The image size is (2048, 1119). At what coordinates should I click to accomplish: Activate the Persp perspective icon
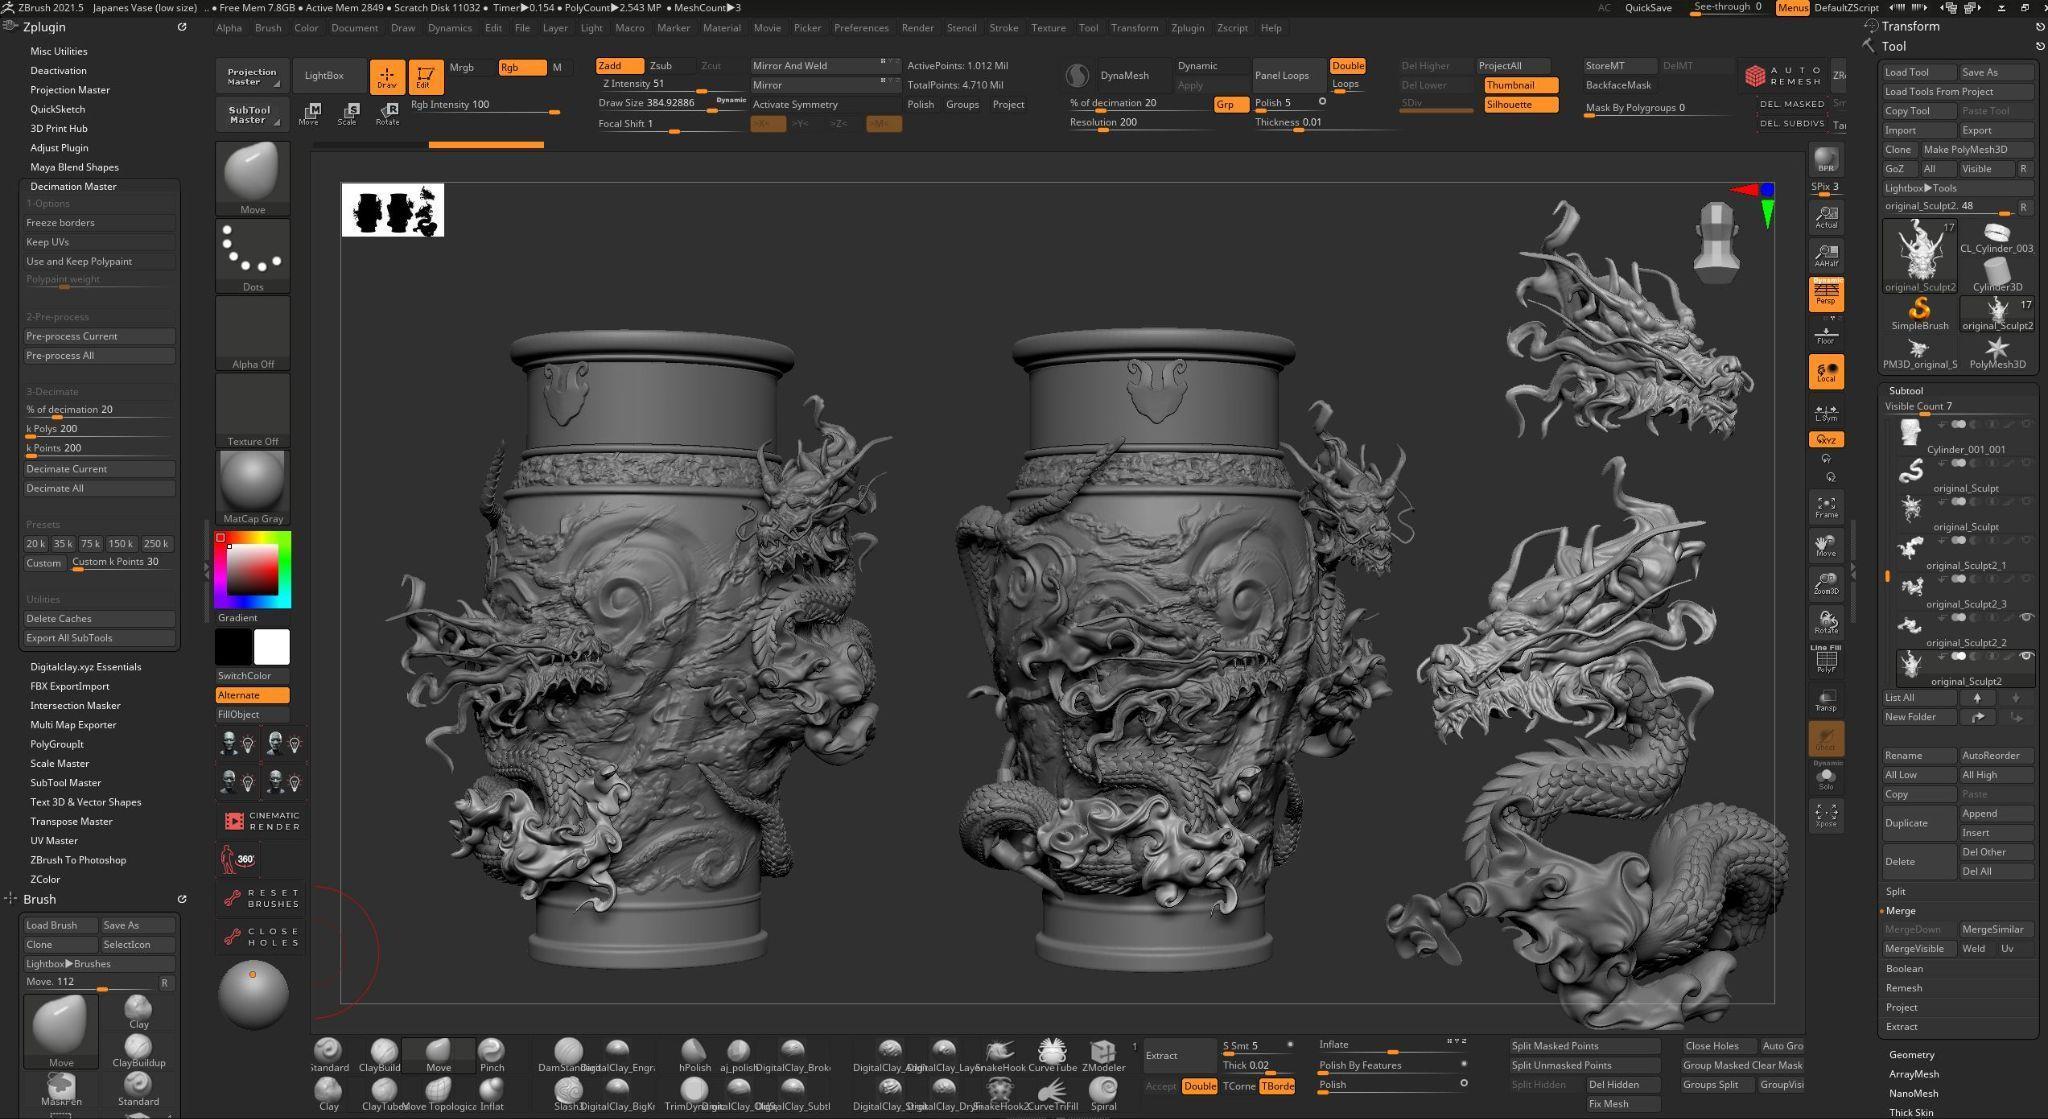coord(1826,294)
